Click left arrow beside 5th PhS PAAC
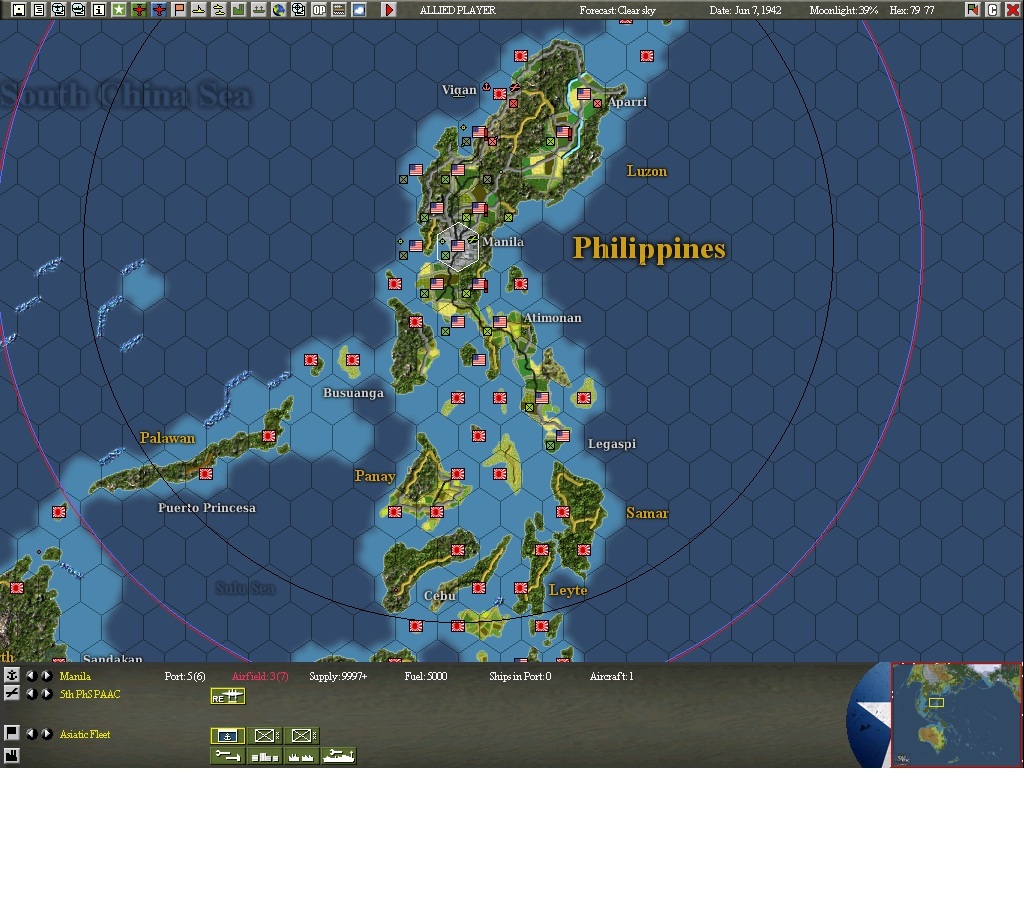 pos(30,693)
